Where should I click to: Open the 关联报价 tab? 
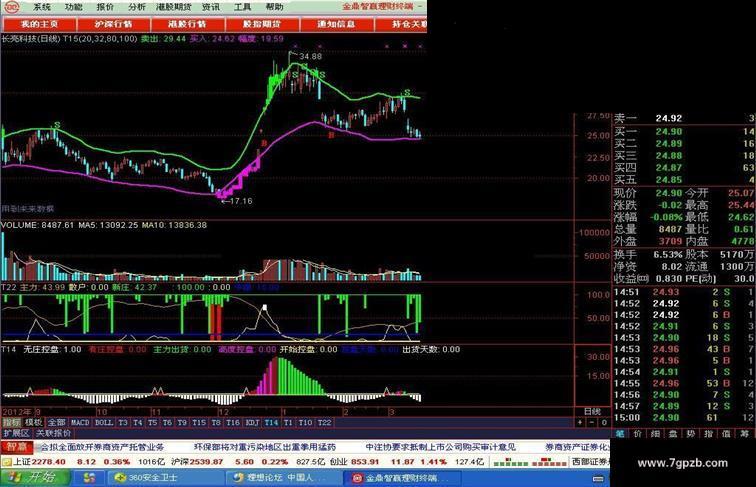coord(54,433)
